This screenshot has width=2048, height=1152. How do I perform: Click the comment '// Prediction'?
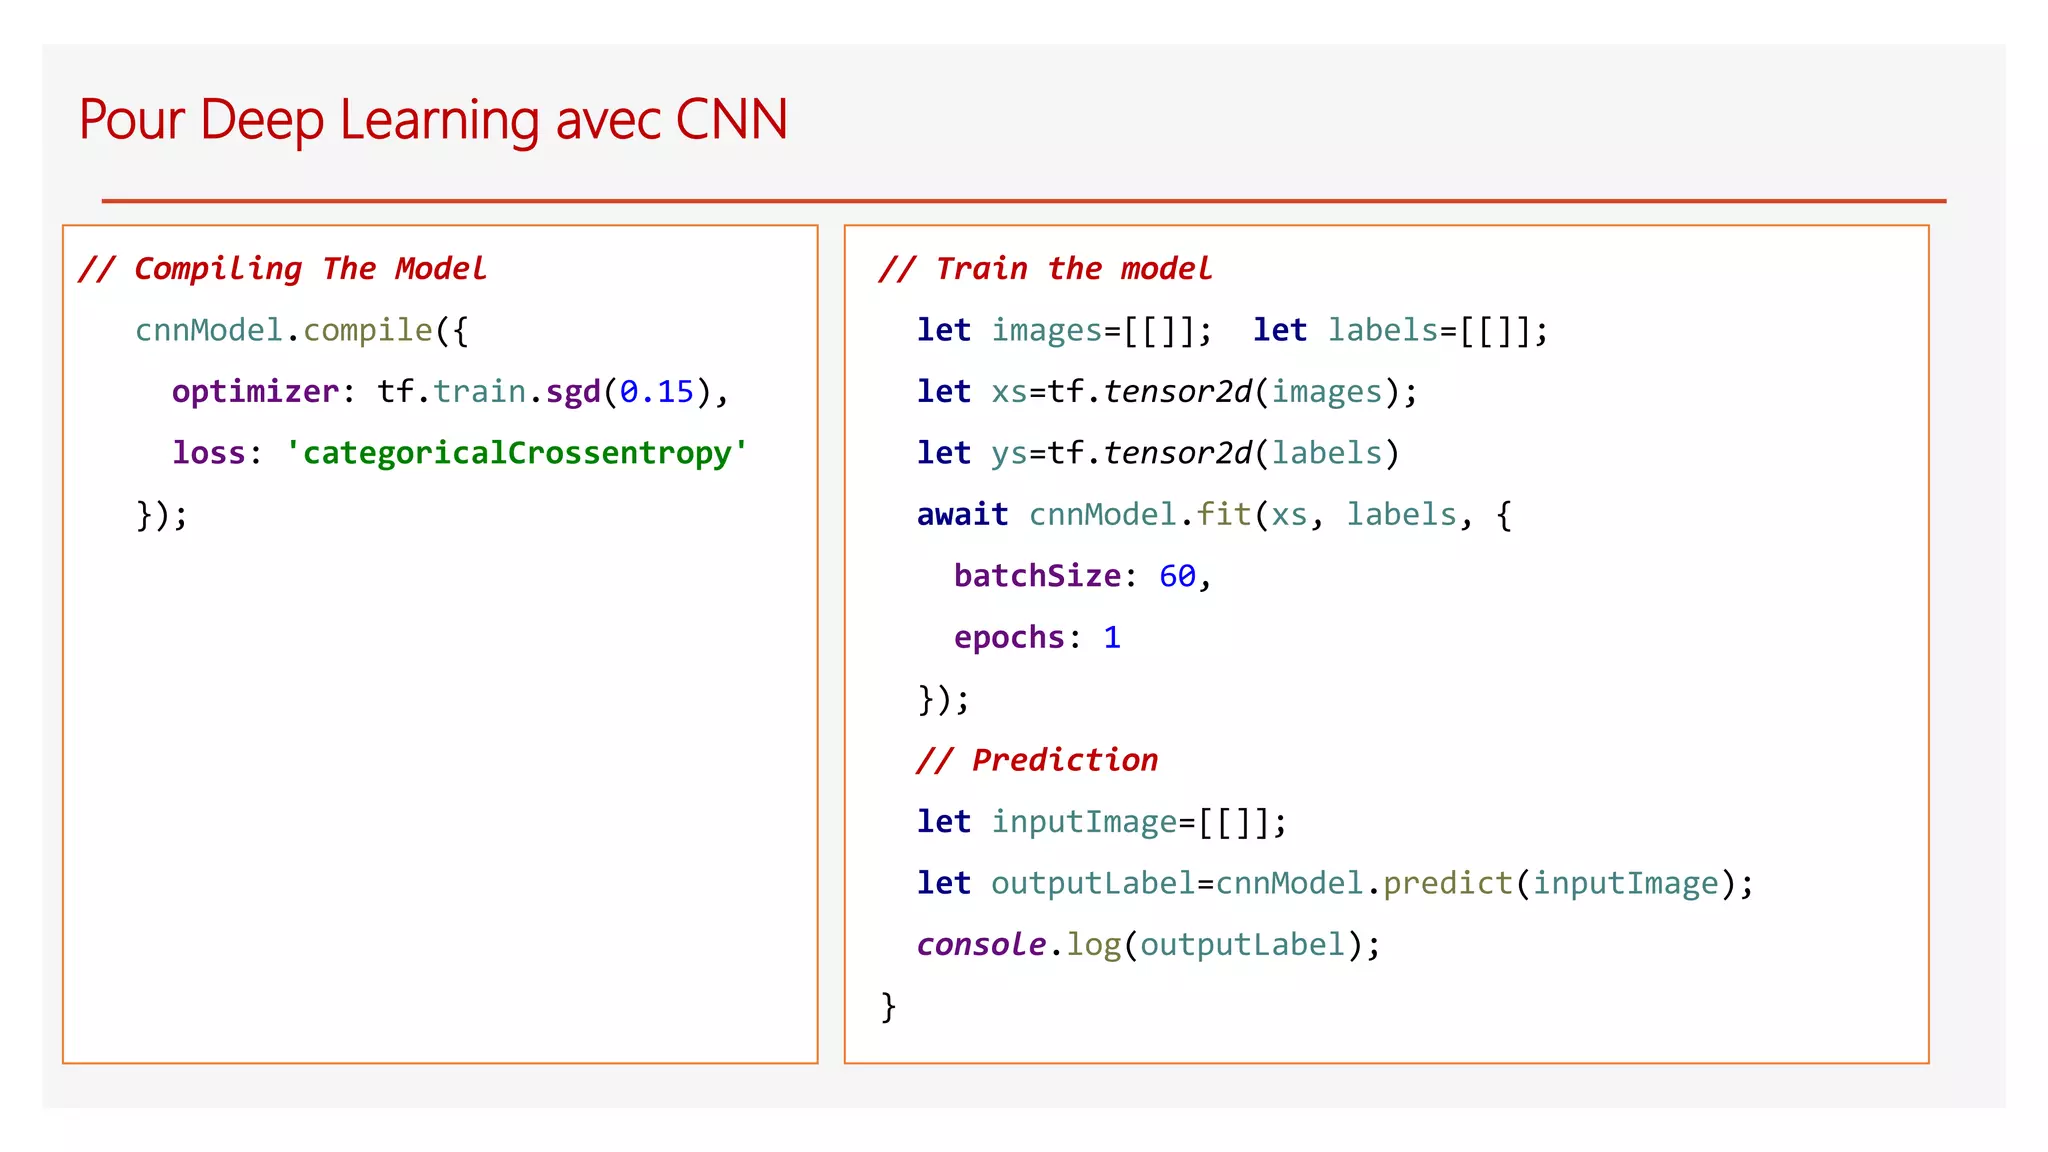1037,760
